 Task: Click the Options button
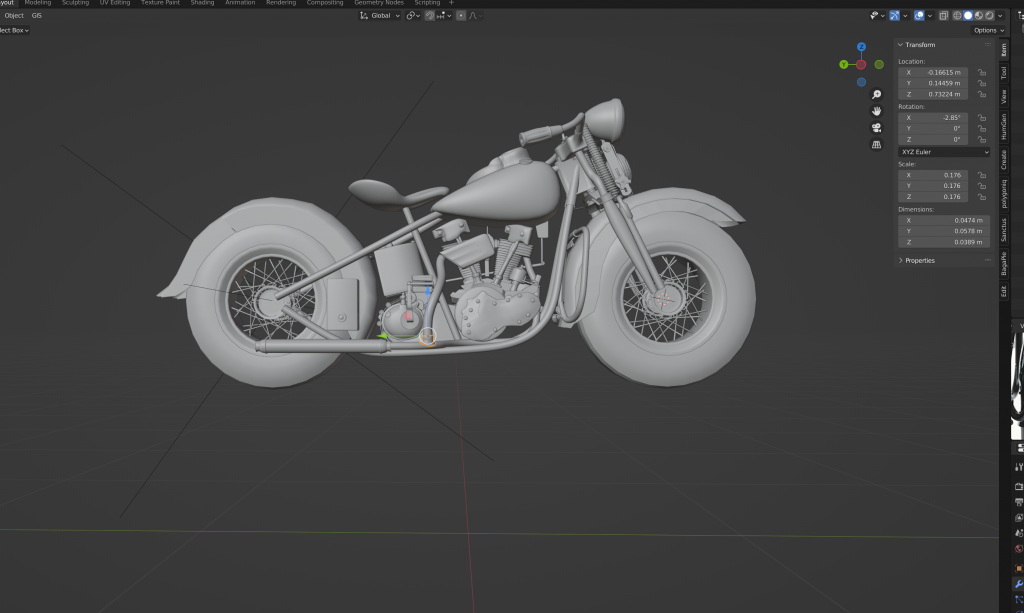click(987, 30)
